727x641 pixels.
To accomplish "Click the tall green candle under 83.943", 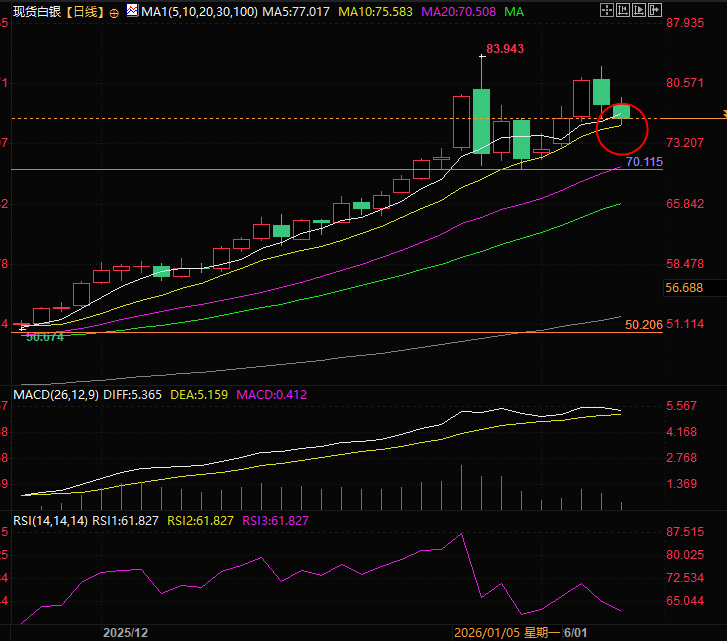I will click(482, 121).
